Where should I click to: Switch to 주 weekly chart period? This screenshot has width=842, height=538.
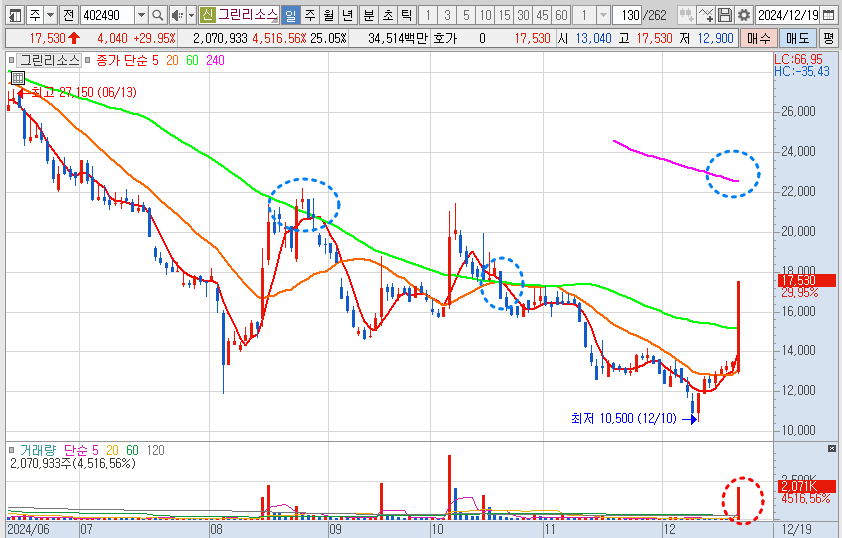pos(310,15)
